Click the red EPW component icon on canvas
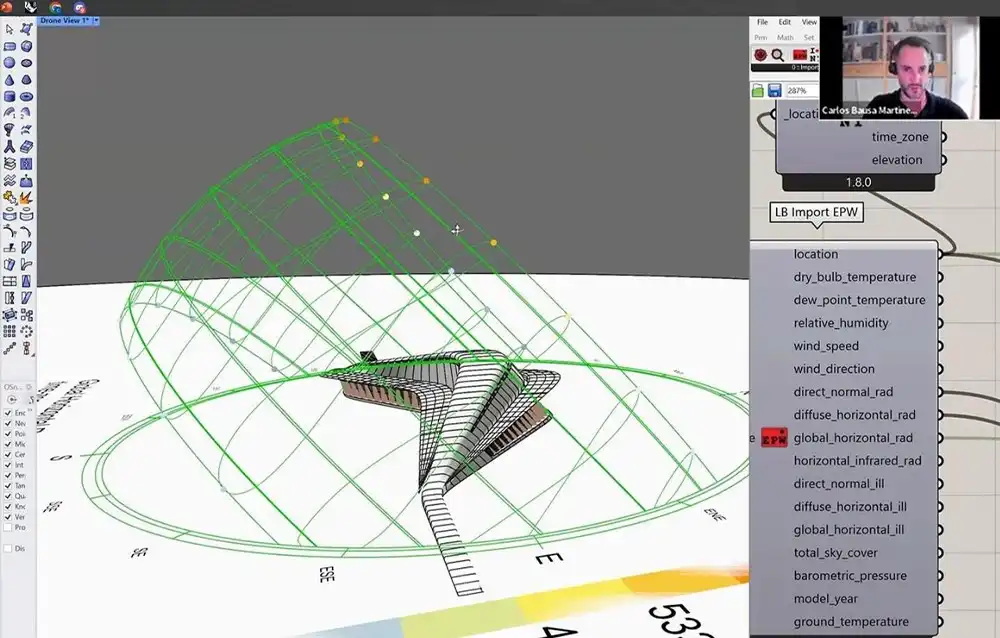The image size is (1000, 638). click(x=774, y=438)
